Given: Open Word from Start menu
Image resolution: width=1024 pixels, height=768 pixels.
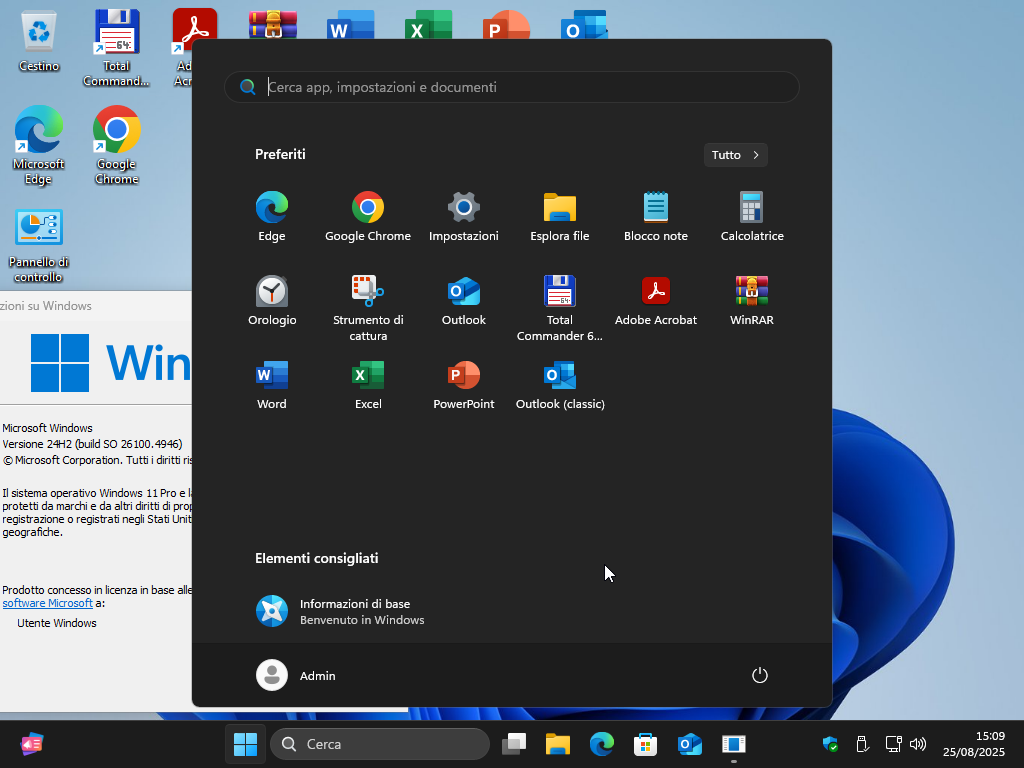Looking at the screenshot, I should tap(272, 385).
